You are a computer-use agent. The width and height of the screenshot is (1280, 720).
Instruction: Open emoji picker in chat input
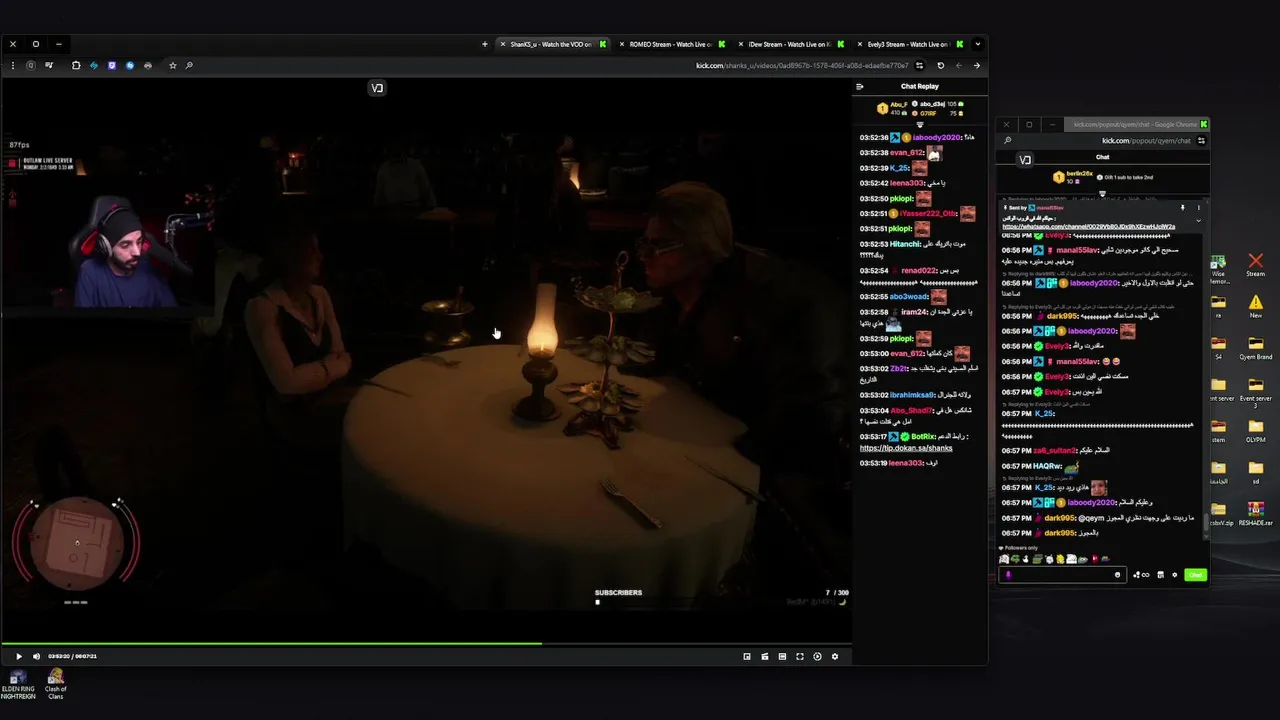(1117, 575)
